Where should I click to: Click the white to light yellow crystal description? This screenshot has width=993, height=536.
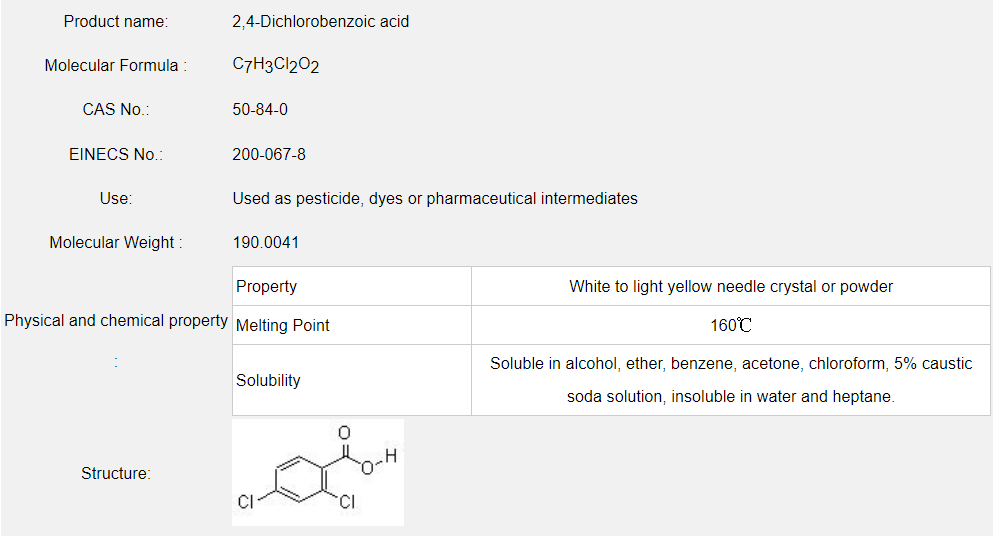731,286
